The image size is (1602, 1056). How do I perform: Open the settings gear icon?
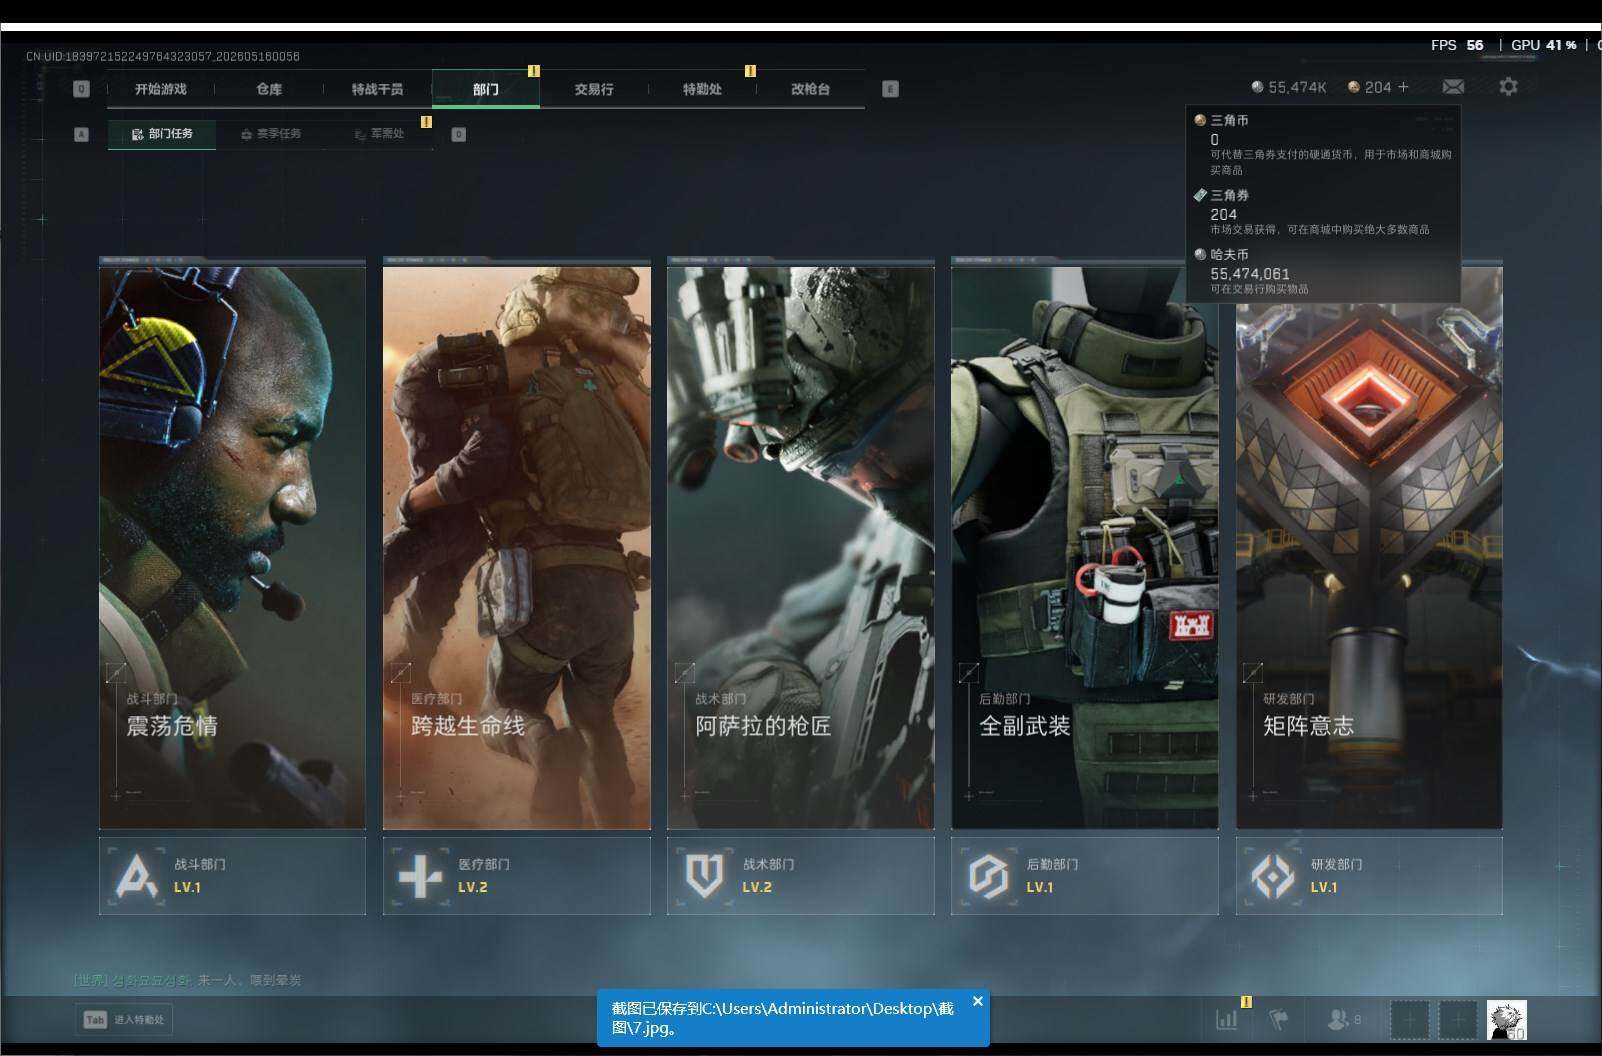tap(1508, 87)
